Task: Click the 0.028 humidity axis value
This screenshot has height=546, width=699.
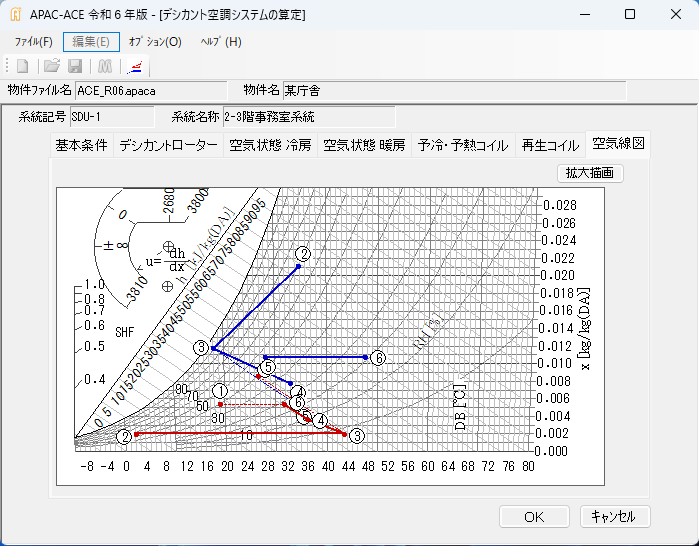Action: 560,205
